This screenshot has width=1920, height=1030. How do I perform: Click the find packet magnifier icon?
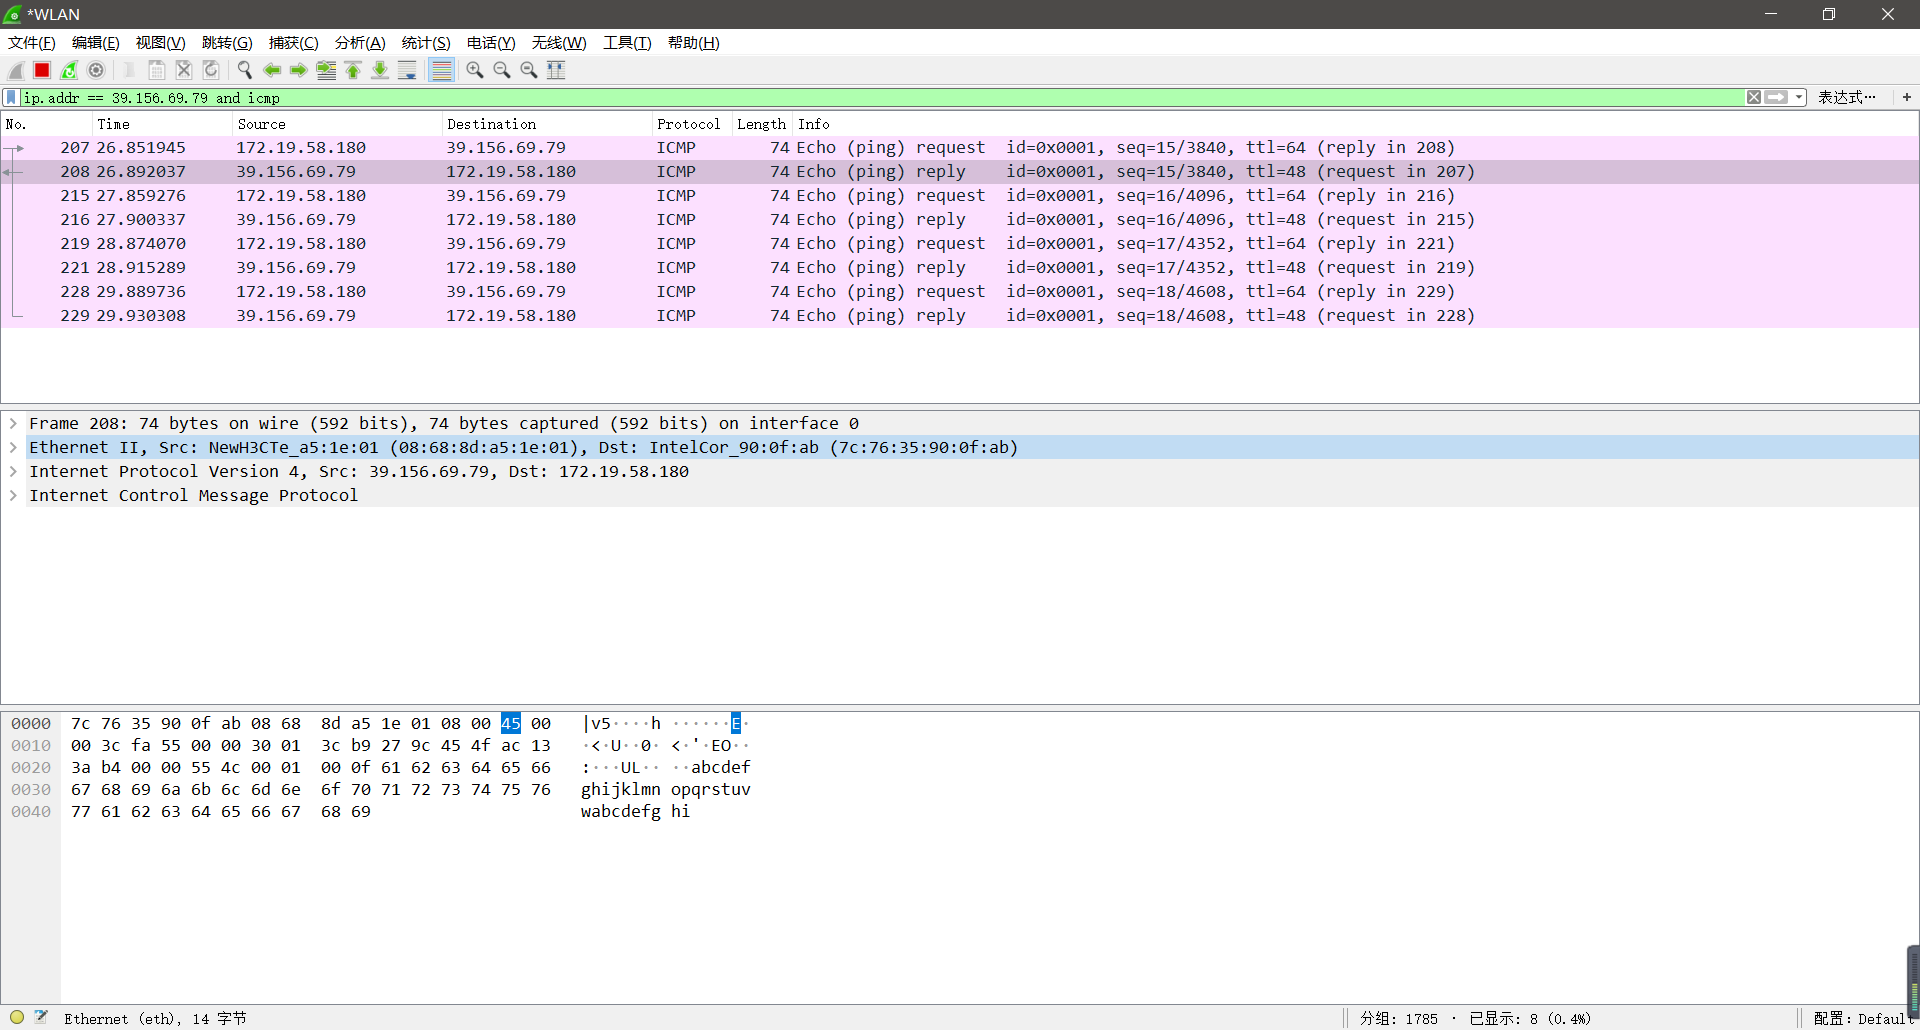tap(244, 70)
